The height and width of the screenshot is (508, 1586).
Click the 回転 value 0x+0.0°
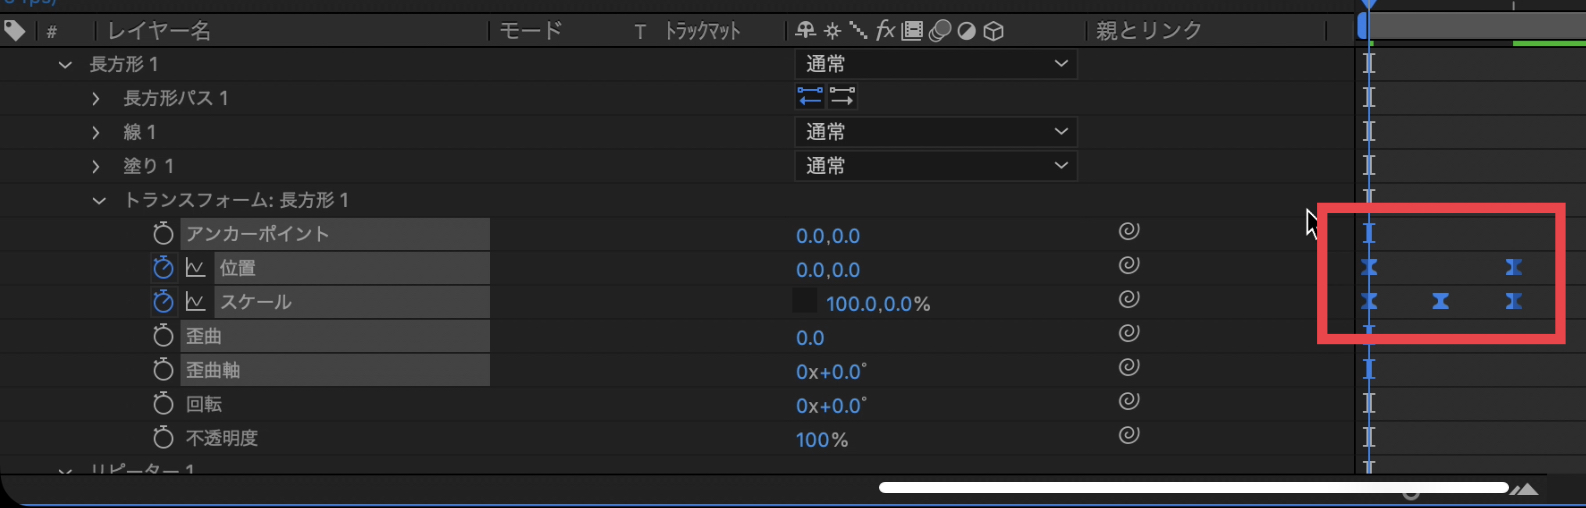click(x=831, y=406)
